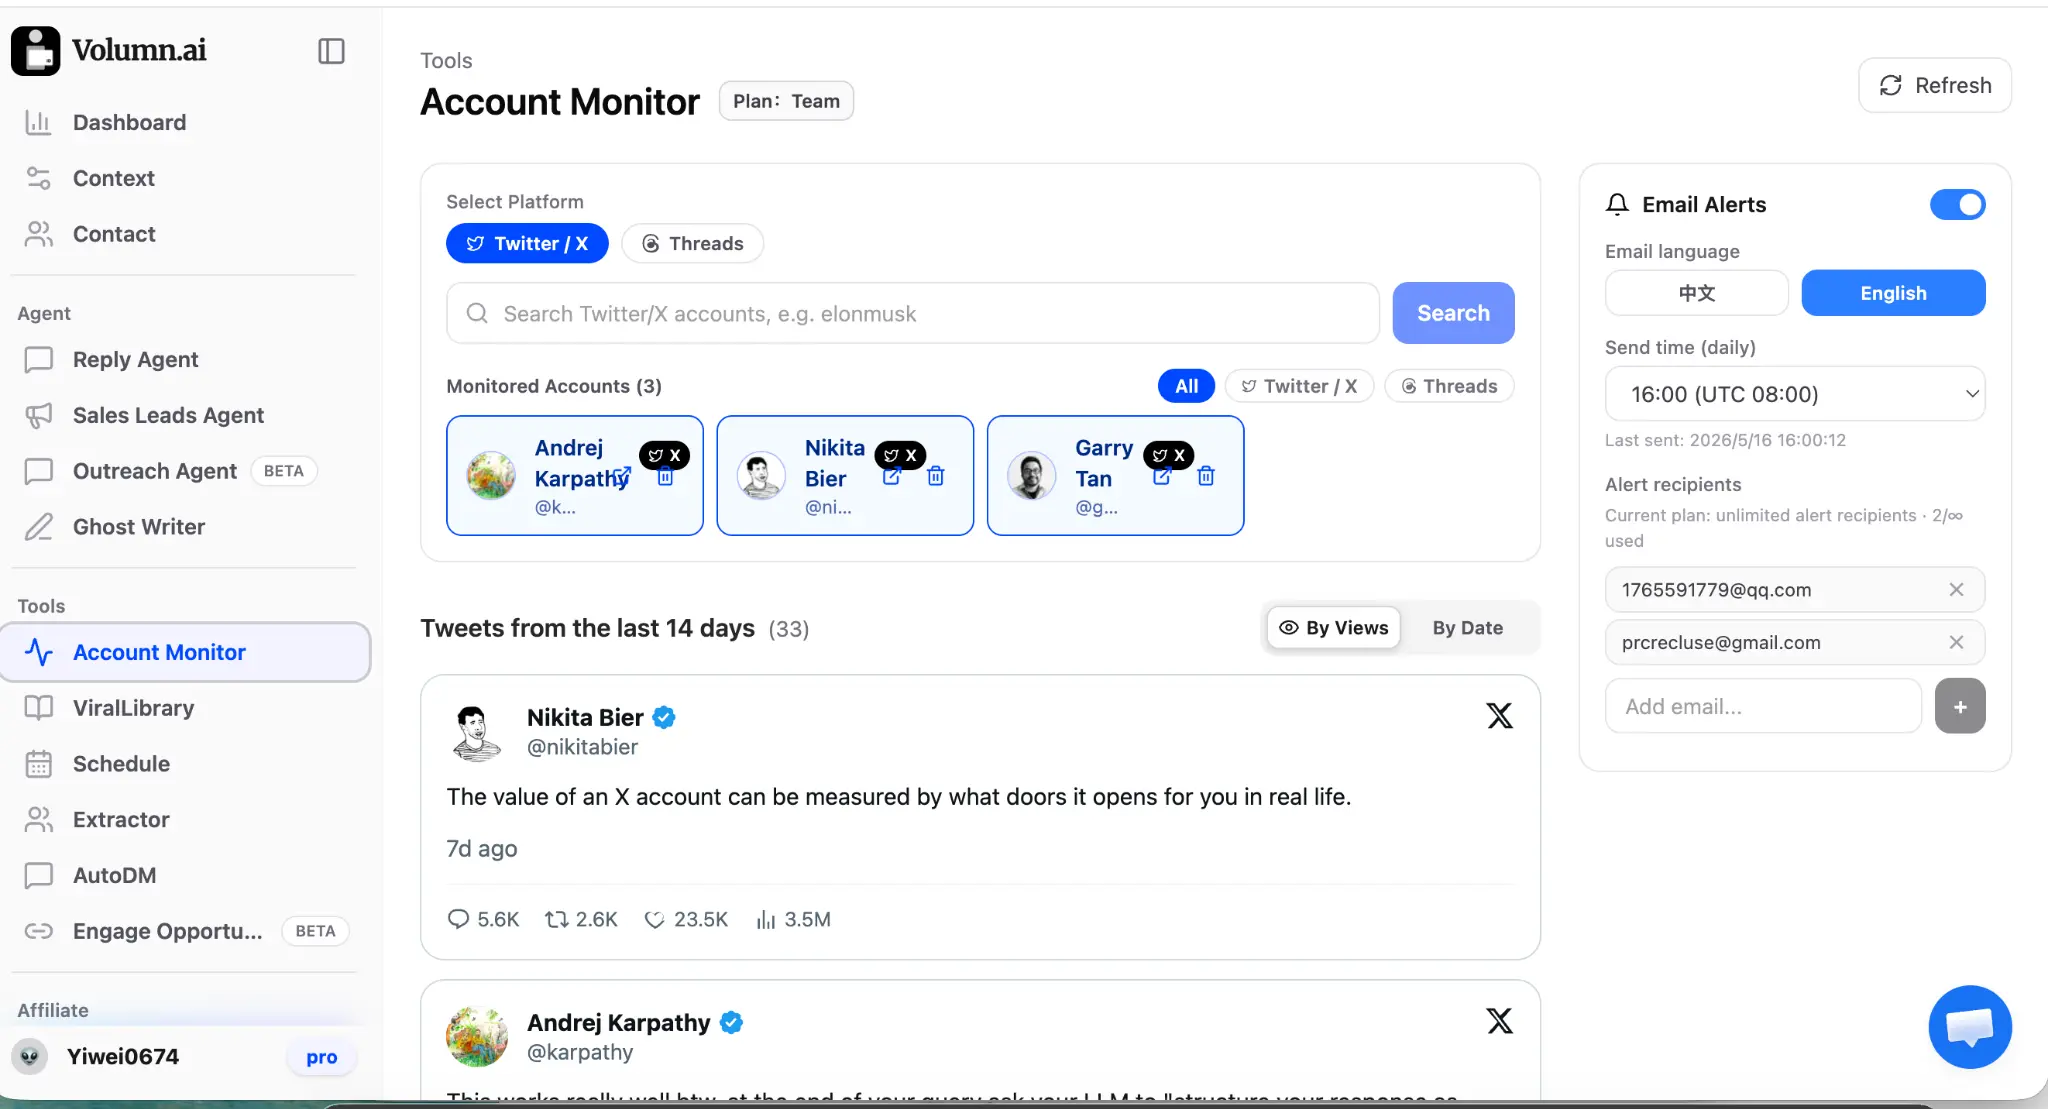Screen dimensions: 2048x1109
Task: Click Garry Tan's avatar in monitored accounts
Action: 1031,475
